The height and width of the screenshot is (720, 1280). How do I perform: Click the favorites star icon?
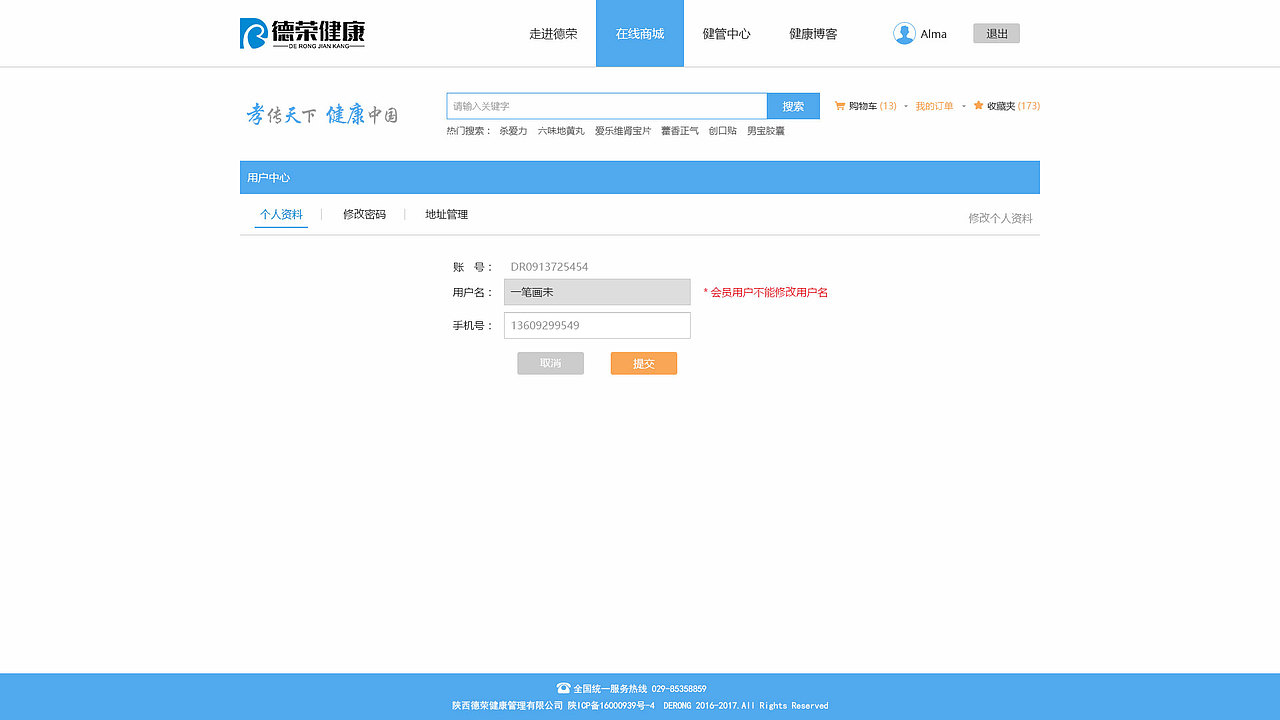pyautogui.click(x=978, y=105)
